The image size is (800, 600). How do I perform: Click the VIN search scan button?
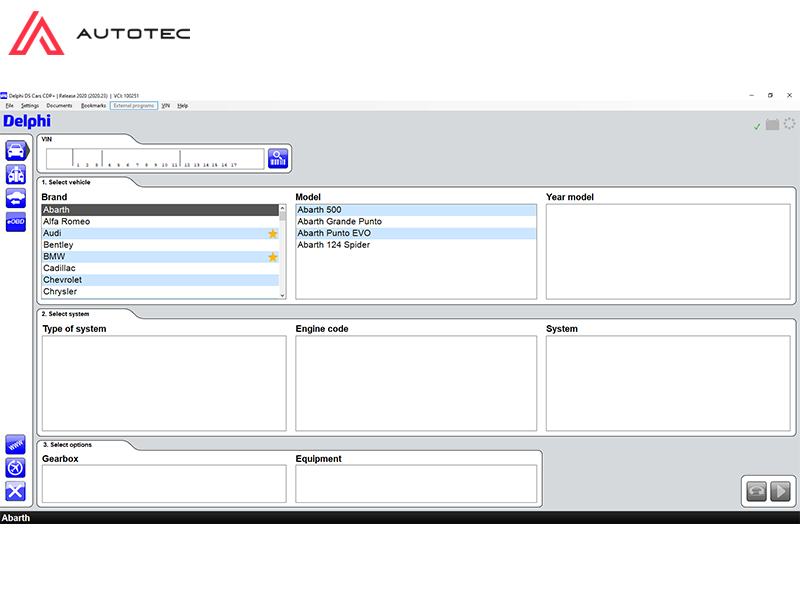point(278,158)
